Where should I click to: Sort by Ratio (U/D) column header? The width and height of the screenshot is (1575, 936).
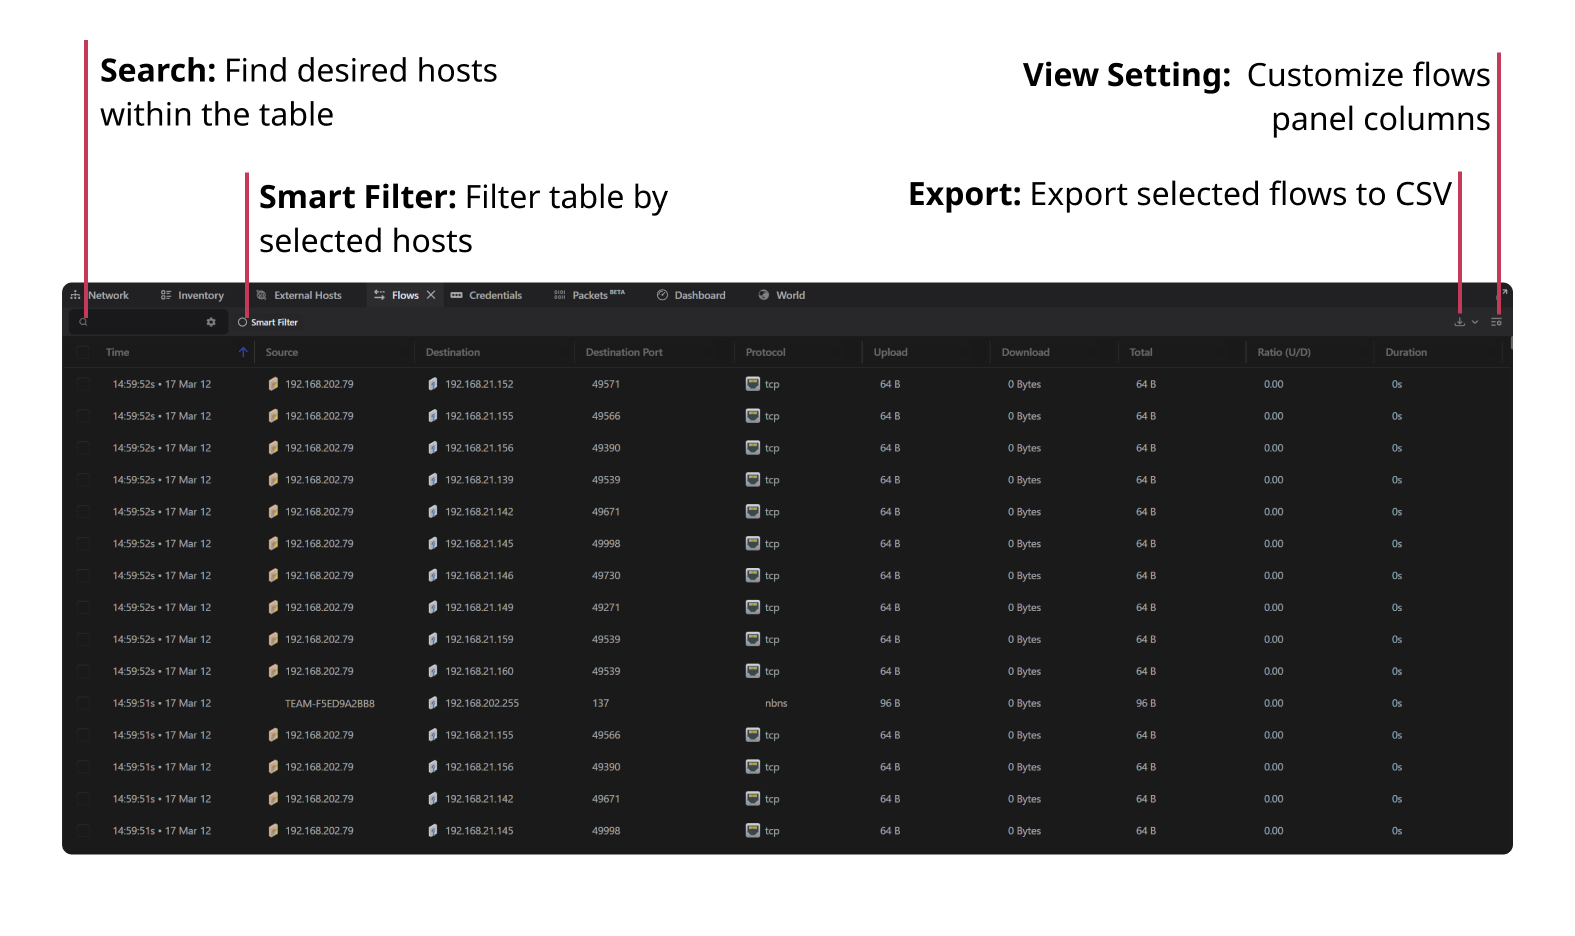1284,352
